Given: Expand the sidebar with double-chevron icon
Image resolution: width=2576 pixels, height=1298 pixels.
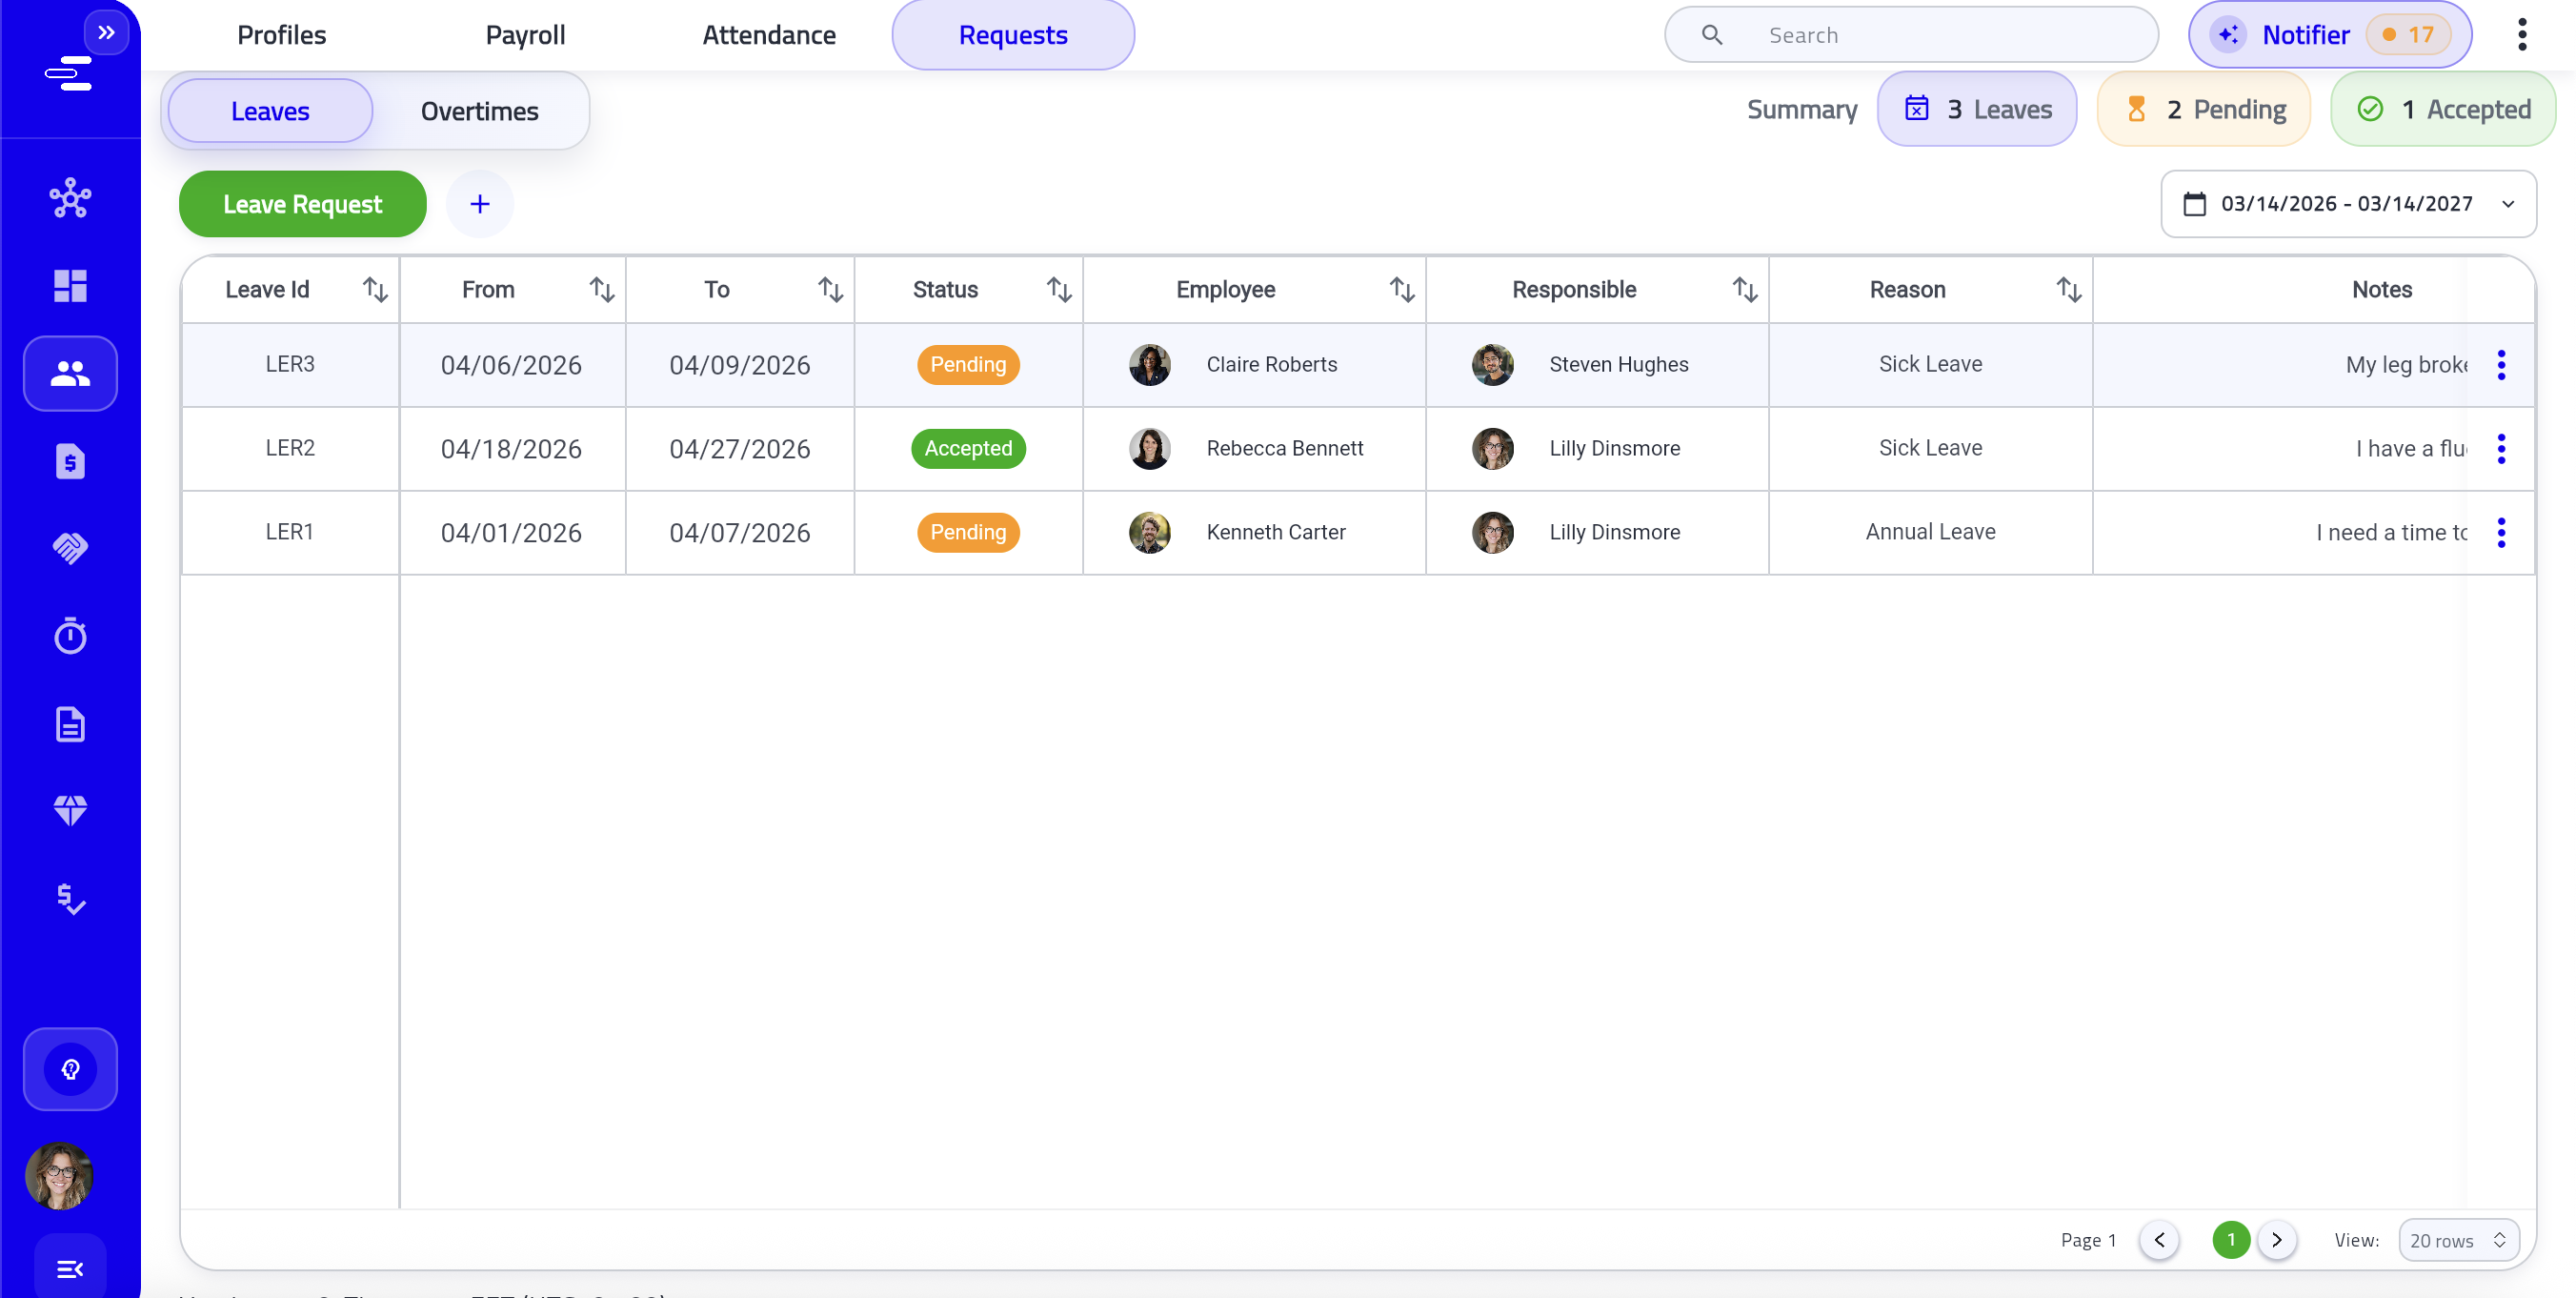Looking at the screenshot, I should click(x=106, y=33).
